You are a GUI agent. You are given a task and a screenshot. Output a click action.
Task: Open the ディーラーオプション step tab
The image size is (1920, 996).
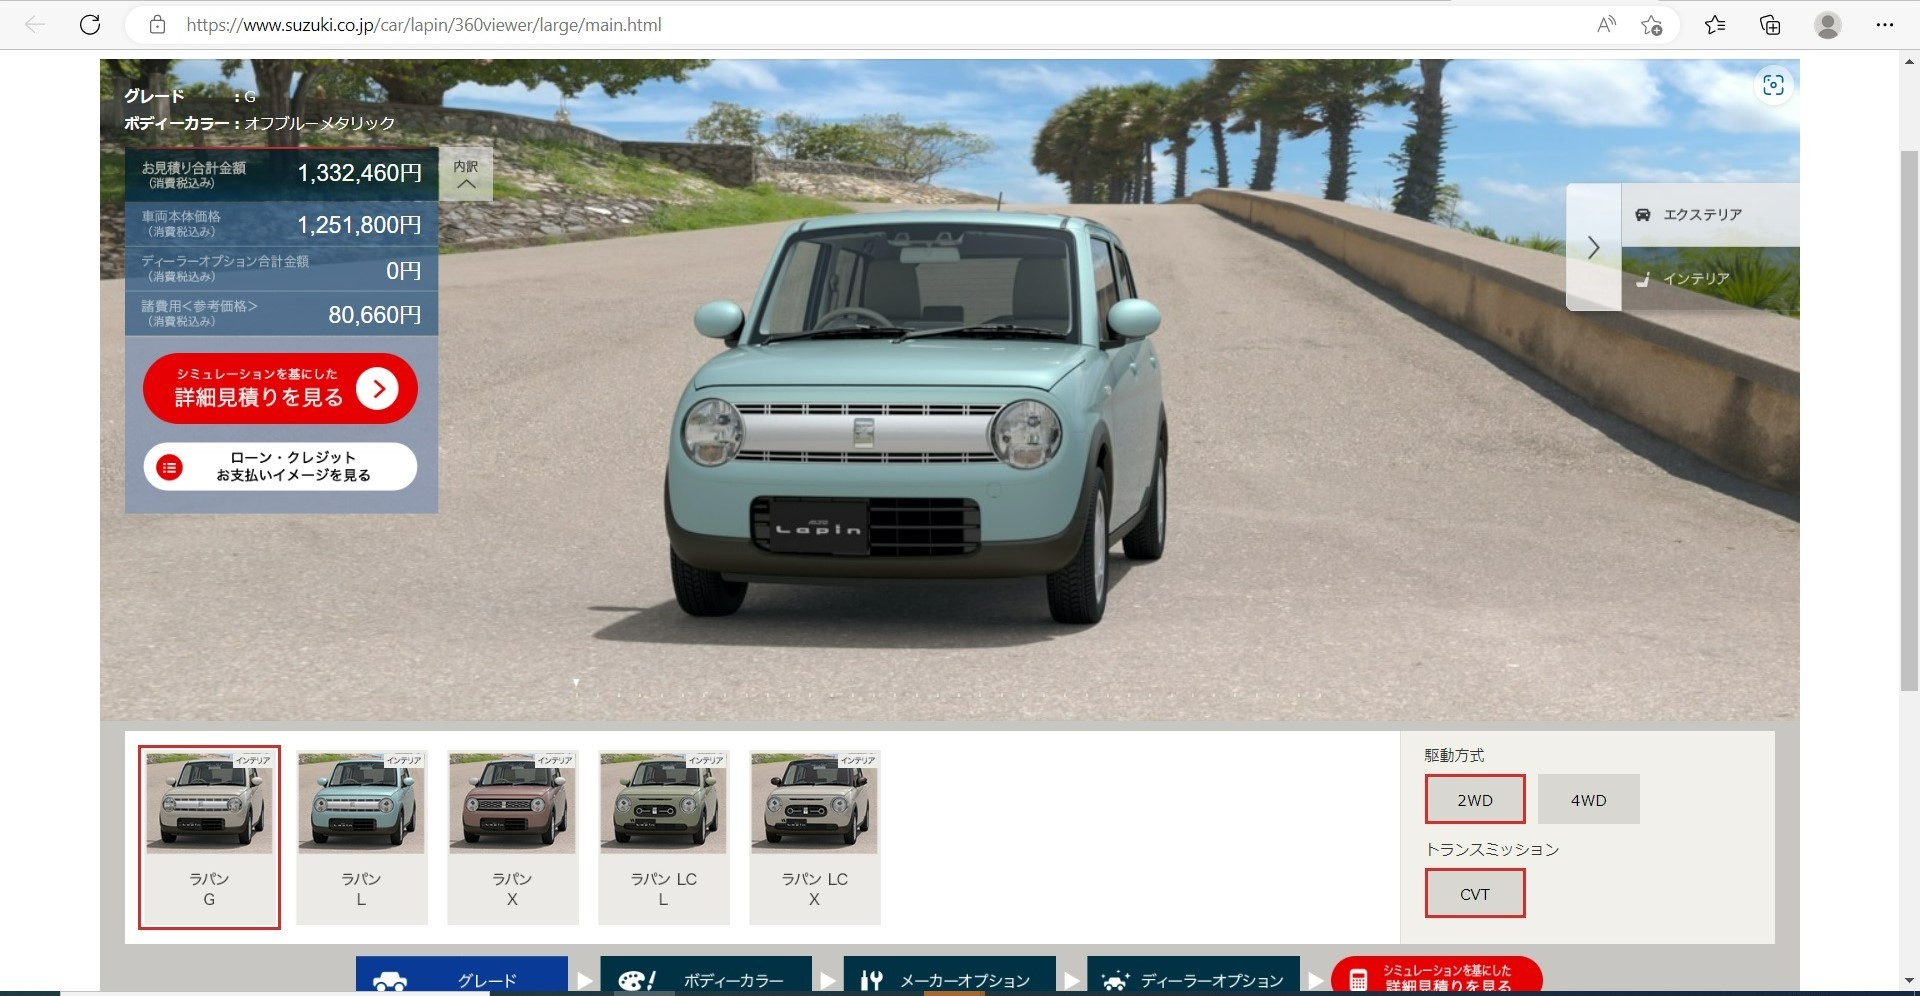1193,975
